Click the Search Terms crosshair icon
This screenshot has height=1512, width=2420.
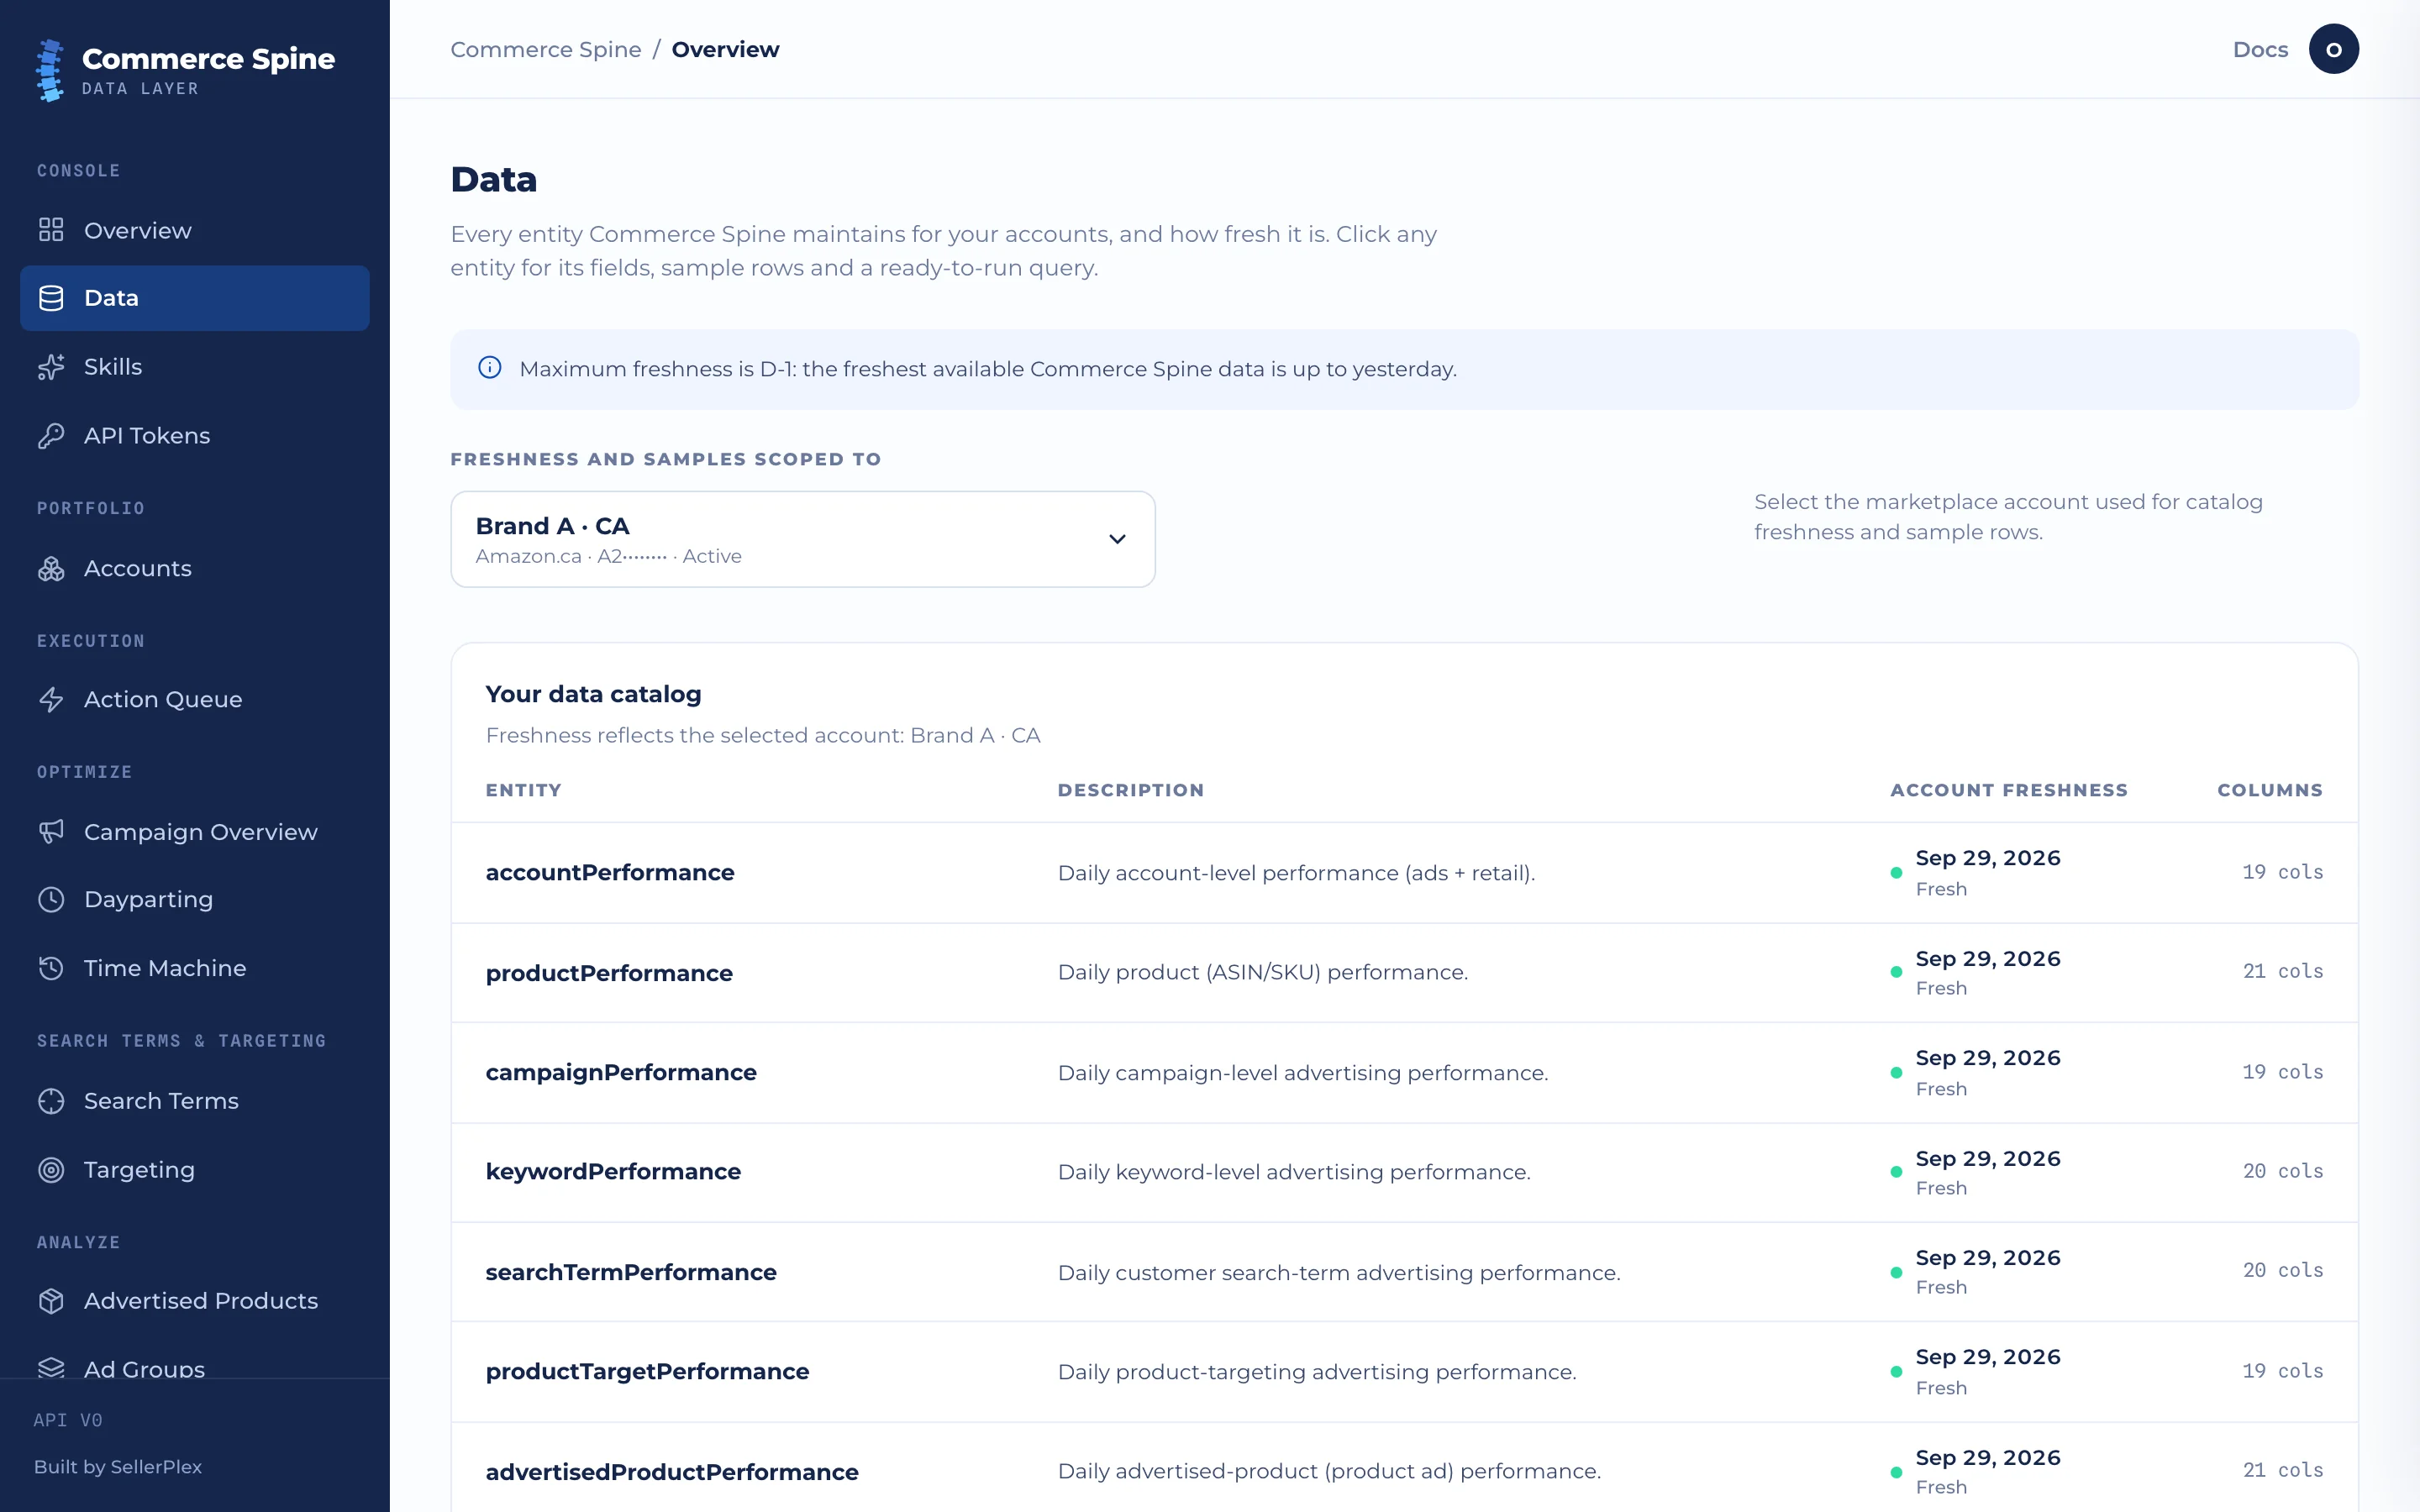(x=51, y=1101)
